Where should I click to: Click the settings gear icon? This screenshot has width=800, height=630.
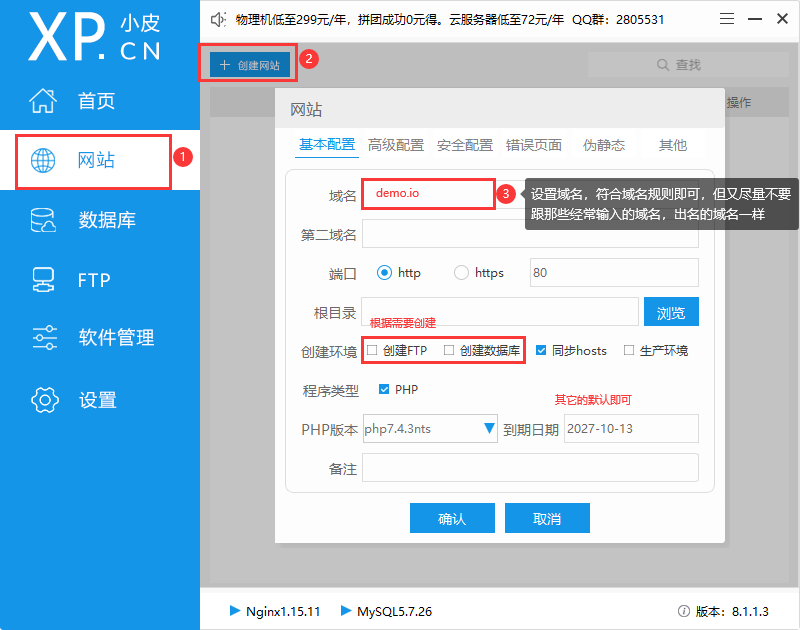44,399
